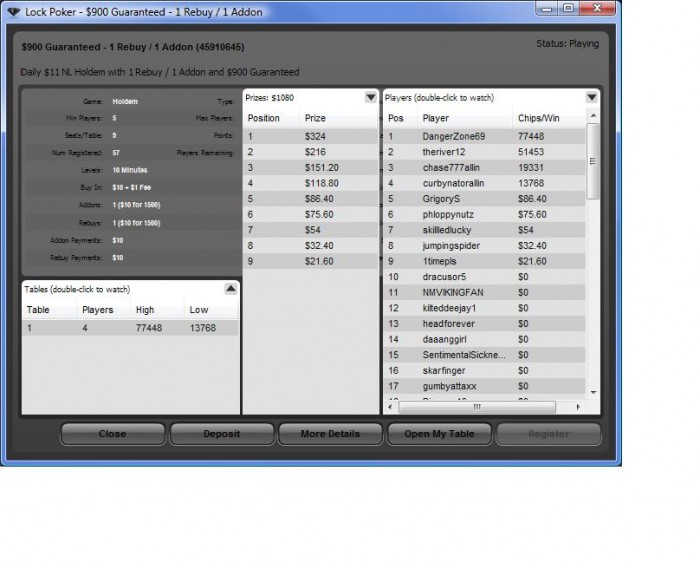Image resolution: width=700 pixels, height=562 pixels.
Task: Click the horizontal scrollbar thumb in Players
Action: [x=477, y=407]
